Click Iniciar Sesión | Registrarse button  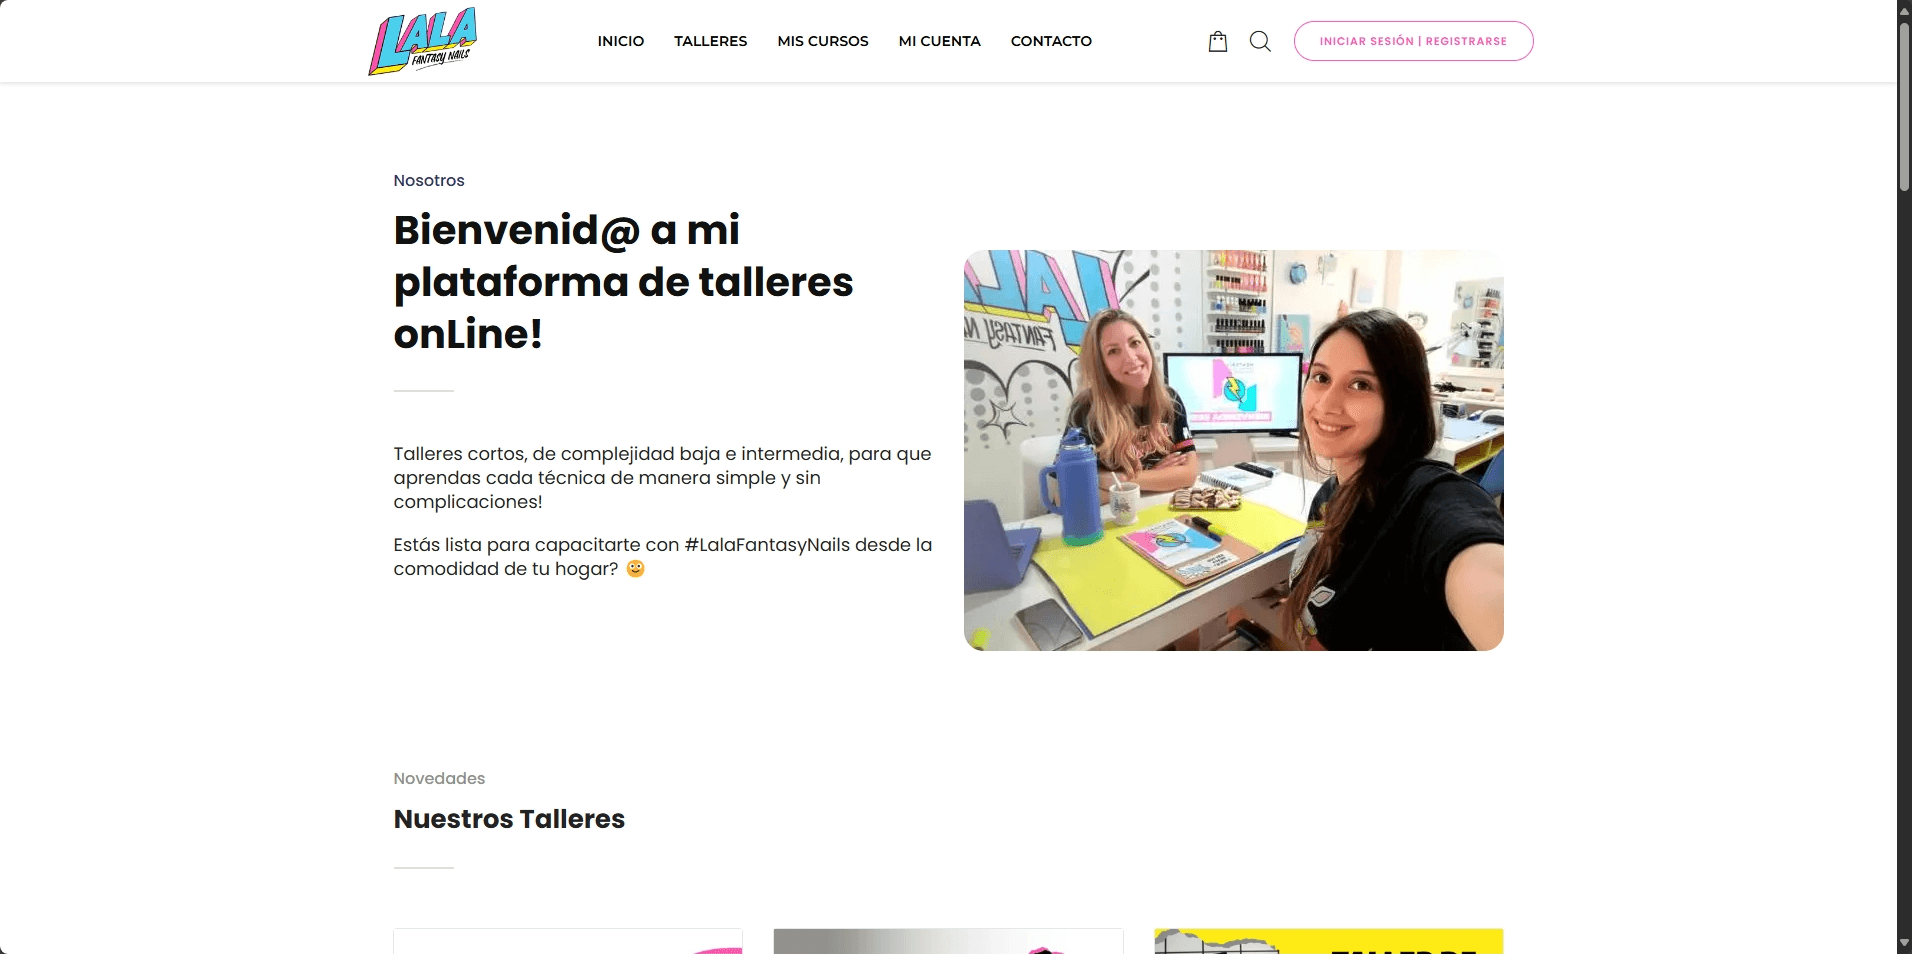1413,41
